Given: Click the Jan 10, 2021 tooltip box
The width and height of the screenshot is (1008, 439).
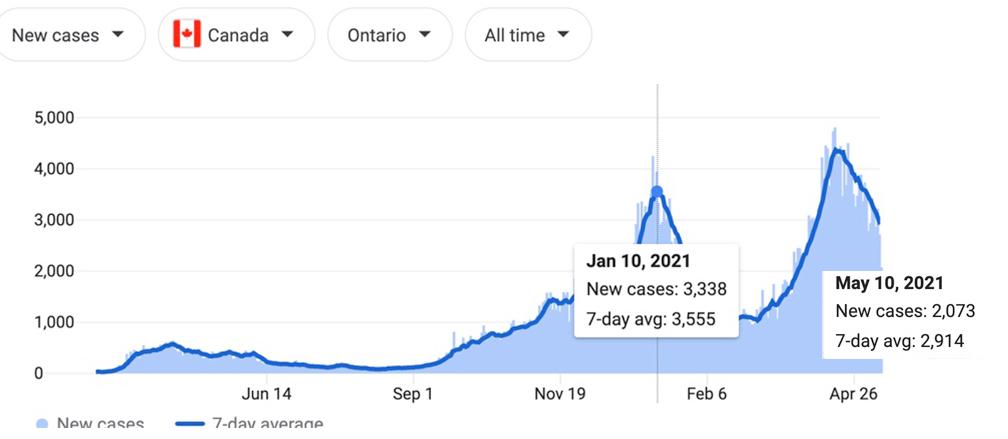Looking at the screenshot, I should [655, 290].
